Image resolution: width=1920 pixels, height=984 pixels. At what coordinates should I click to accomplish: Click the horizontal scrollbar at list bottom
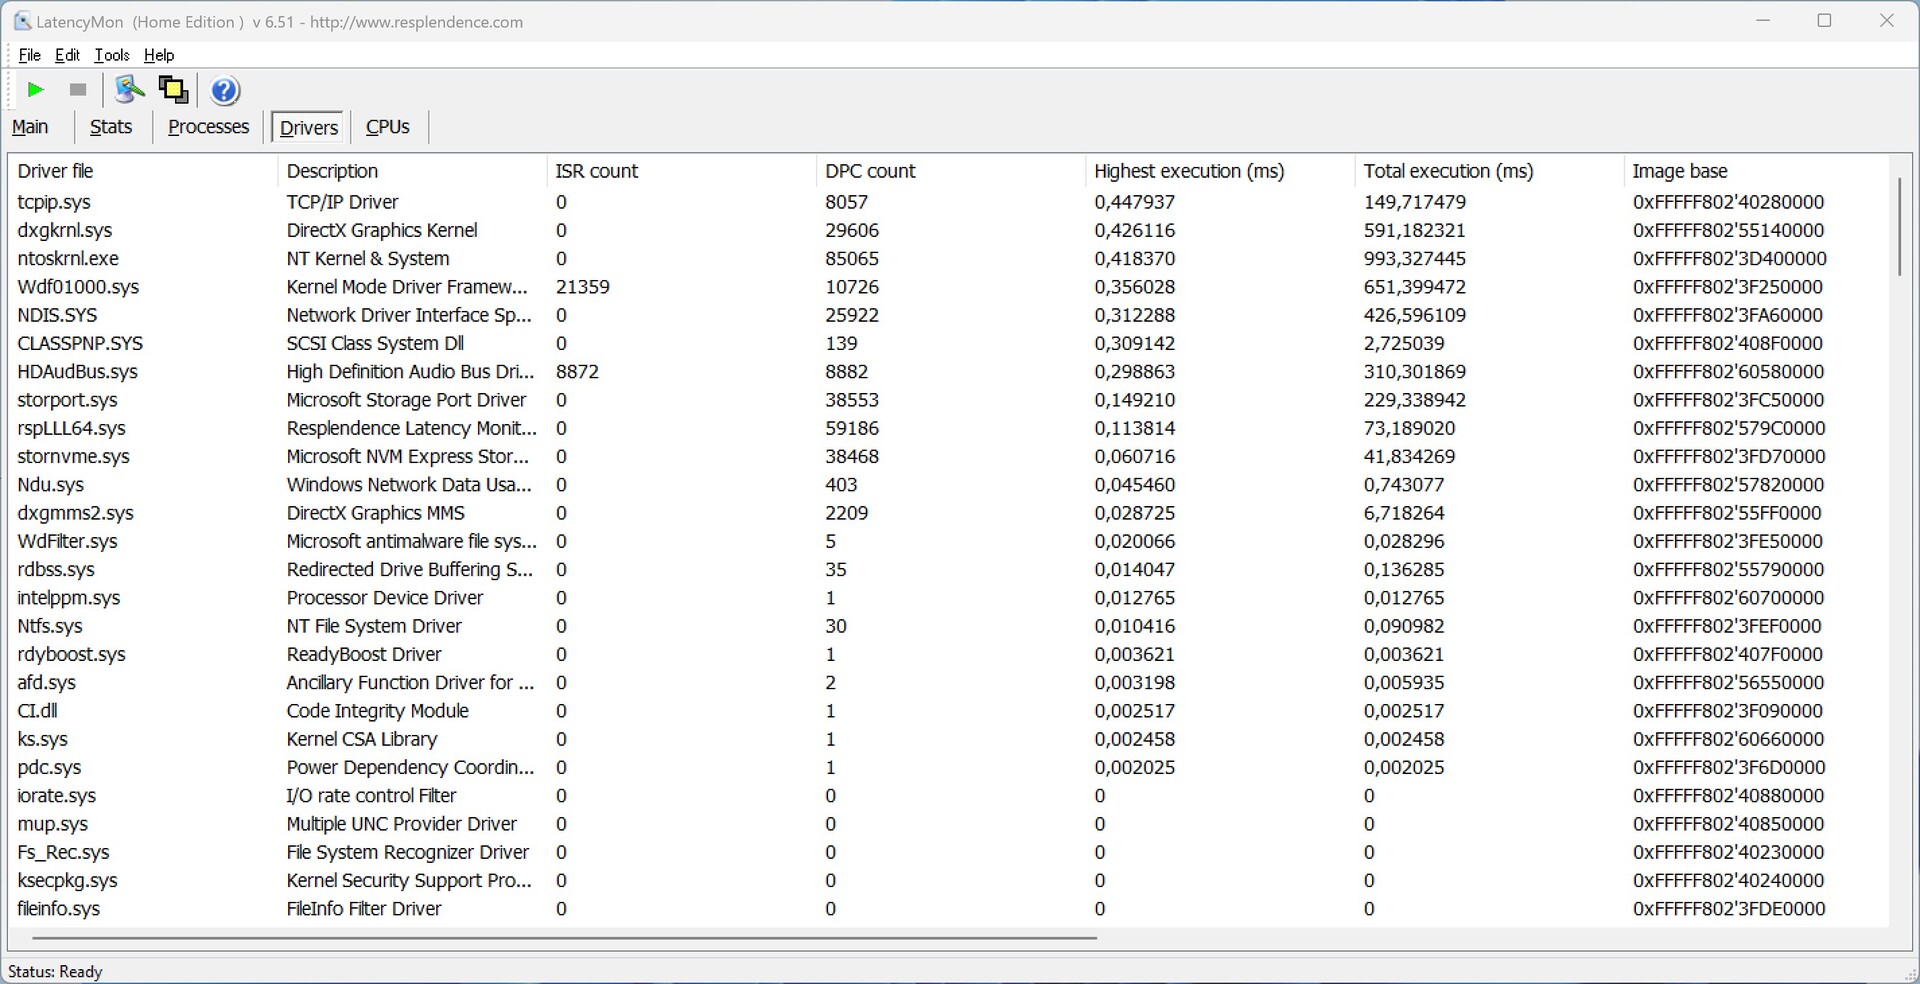pyautogui.click(x=564, y=938)
